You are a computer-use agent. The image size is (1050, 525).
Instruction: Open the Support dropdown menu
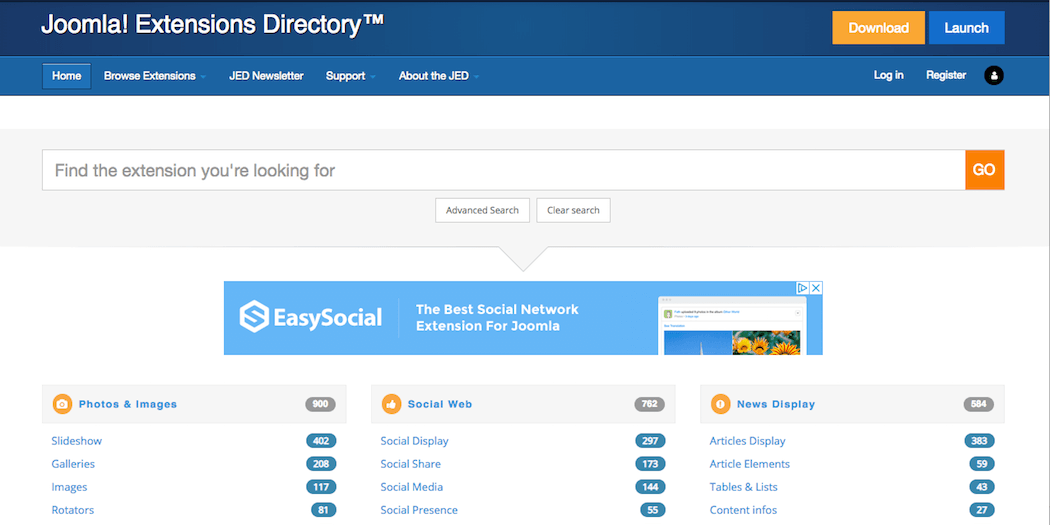point(350,76)
